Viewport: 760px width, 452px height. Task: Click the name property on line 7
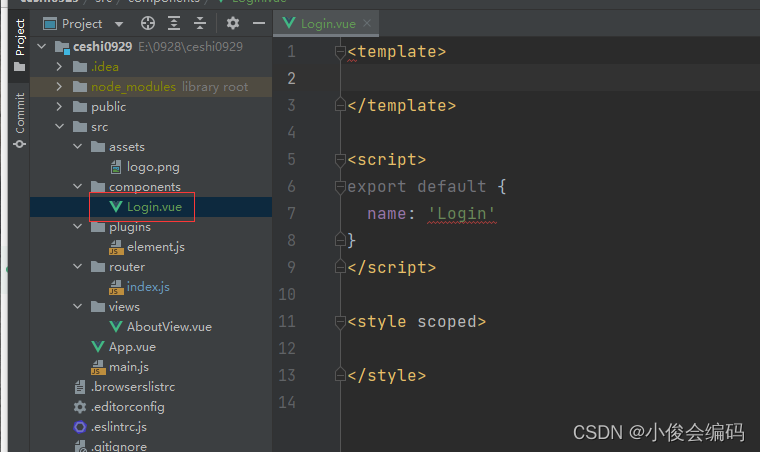(x=386, y=214)
